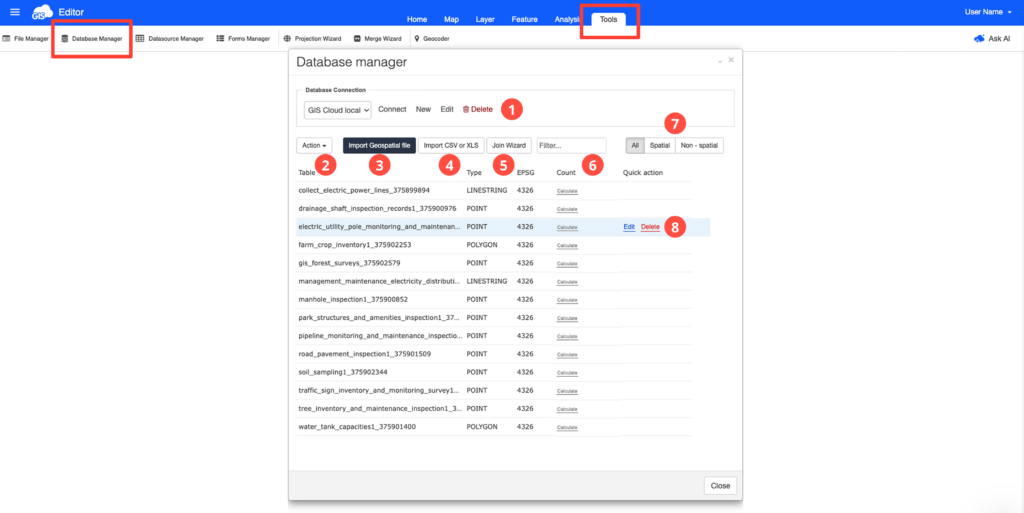Create New database connection
This screenshot has width=1024, height=513.
(x=423, y=110)
